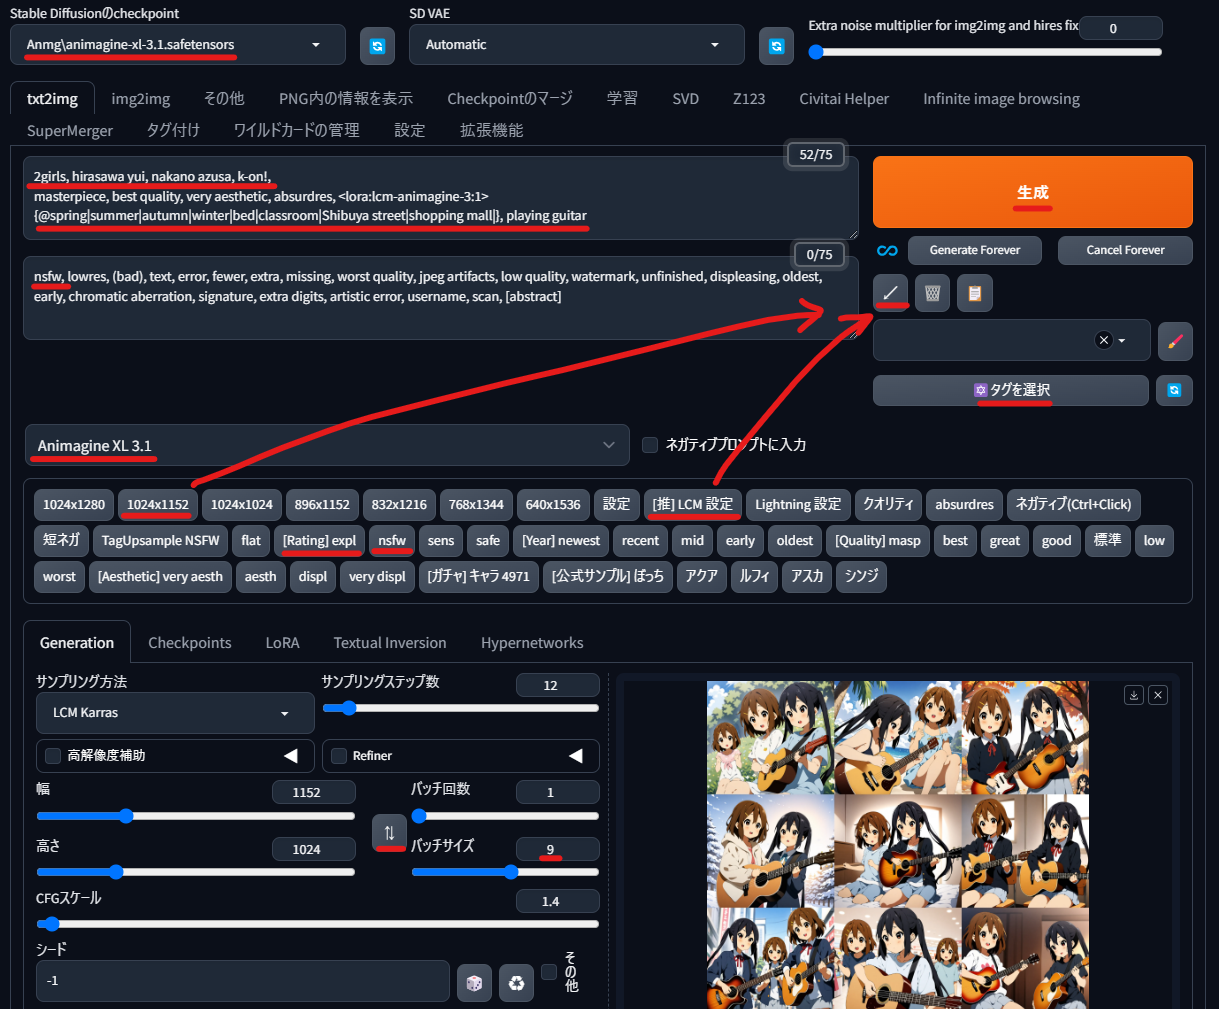Adjust the CFGスケール slider
This screenshot has height=1009, width=1219.
317,924
